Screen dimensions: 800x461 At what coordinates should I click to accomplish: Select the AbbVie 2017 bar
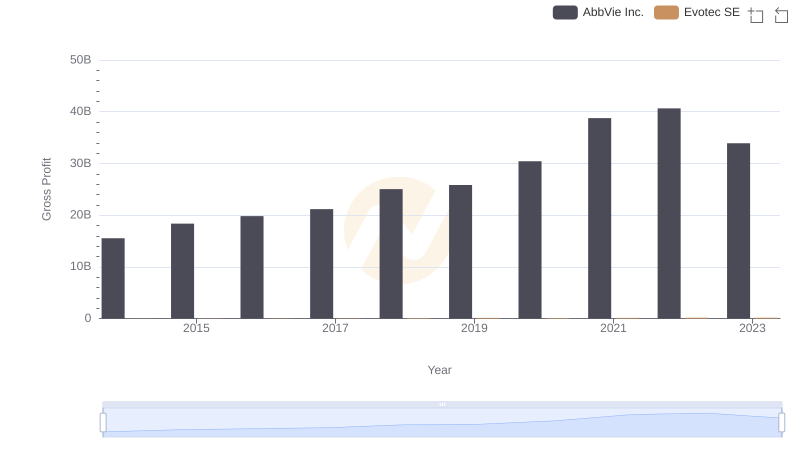pyautogui.click(x=321, y=264)
